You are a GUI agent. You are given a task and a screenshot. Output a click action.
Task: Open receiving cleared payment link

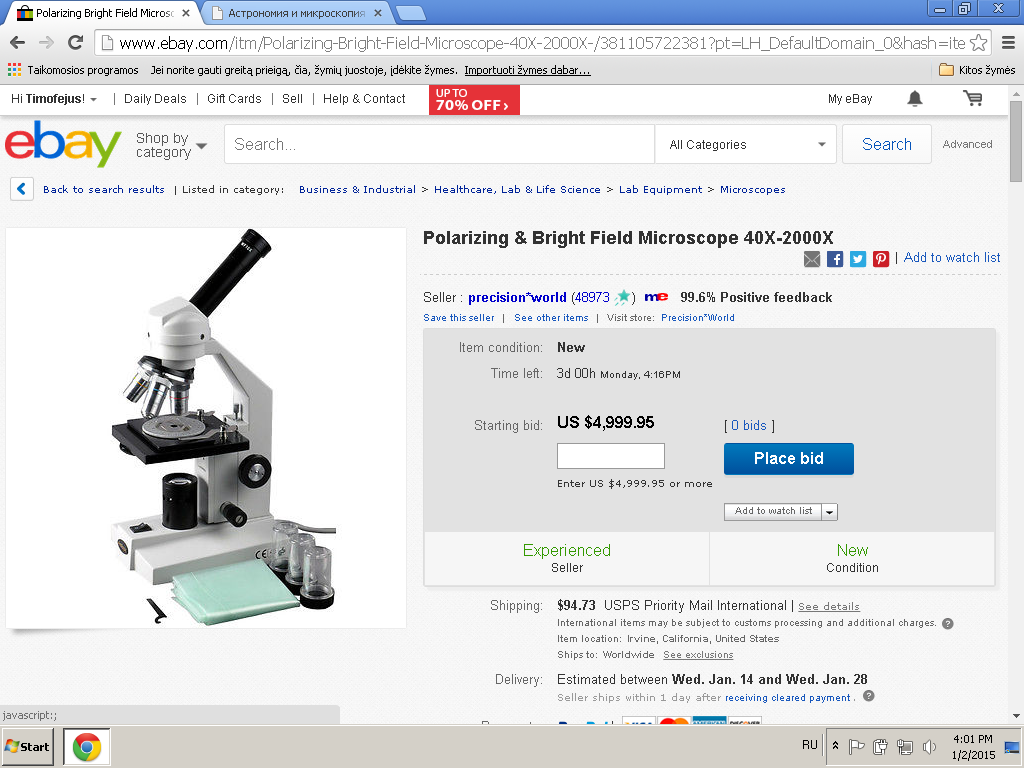coord(788,697)
